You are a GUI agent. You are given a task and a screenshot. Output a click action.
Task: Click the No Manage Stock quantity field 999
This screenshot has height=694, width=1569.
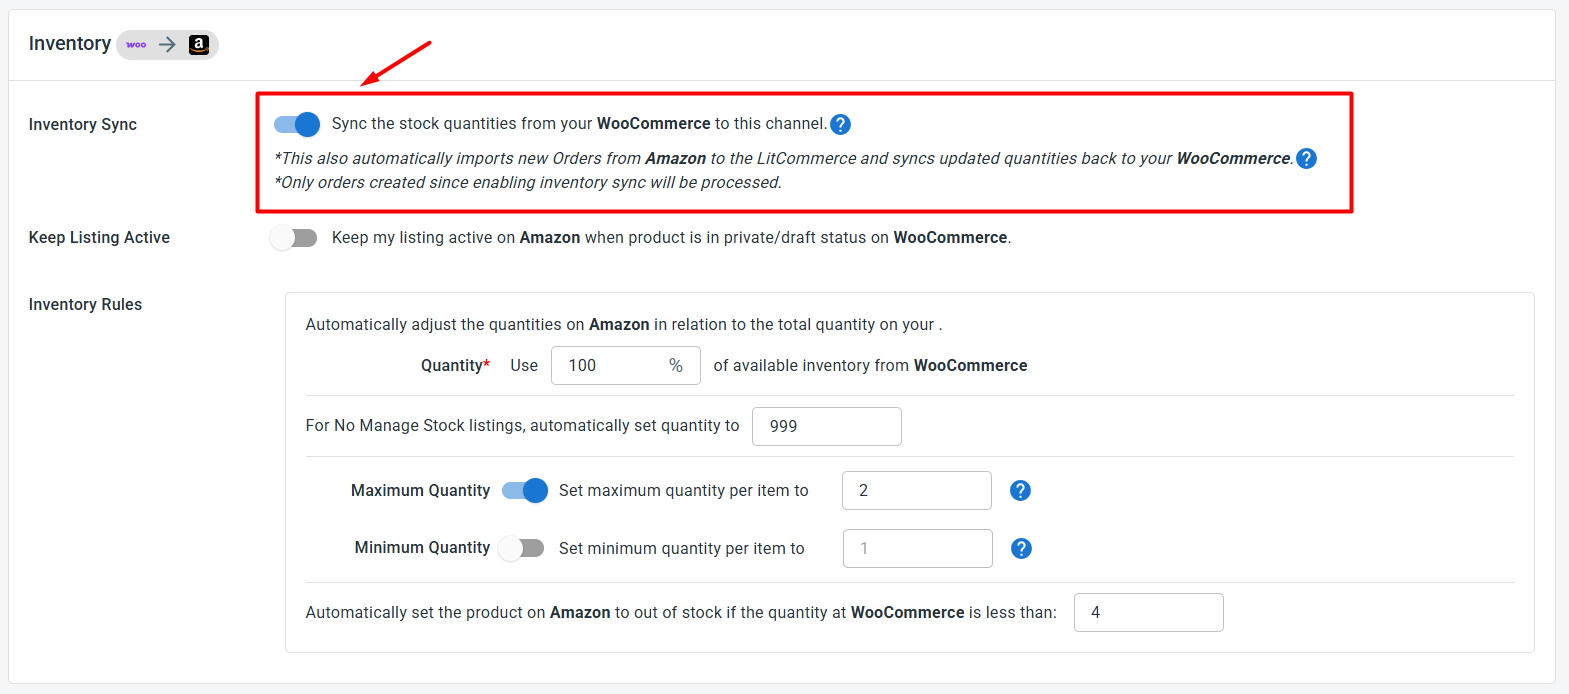coord(827,426)
